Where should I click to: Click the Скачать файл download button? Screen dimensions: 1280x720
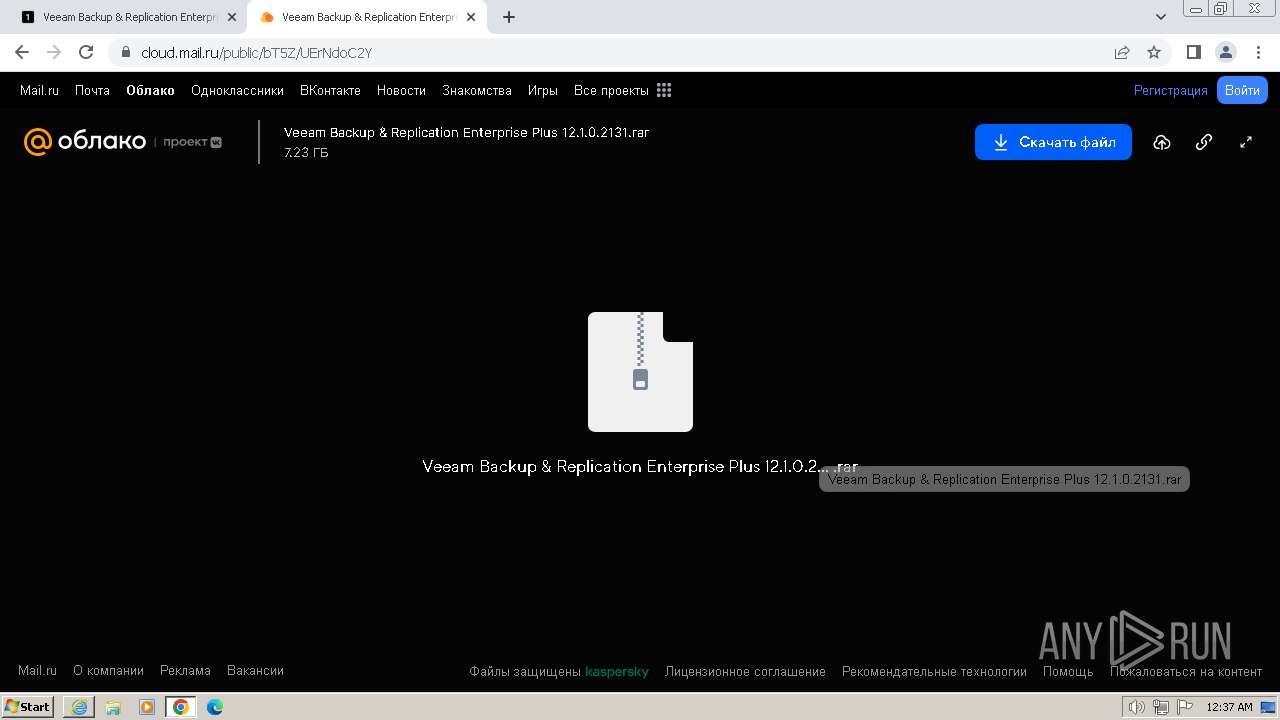coord(1053,142)
